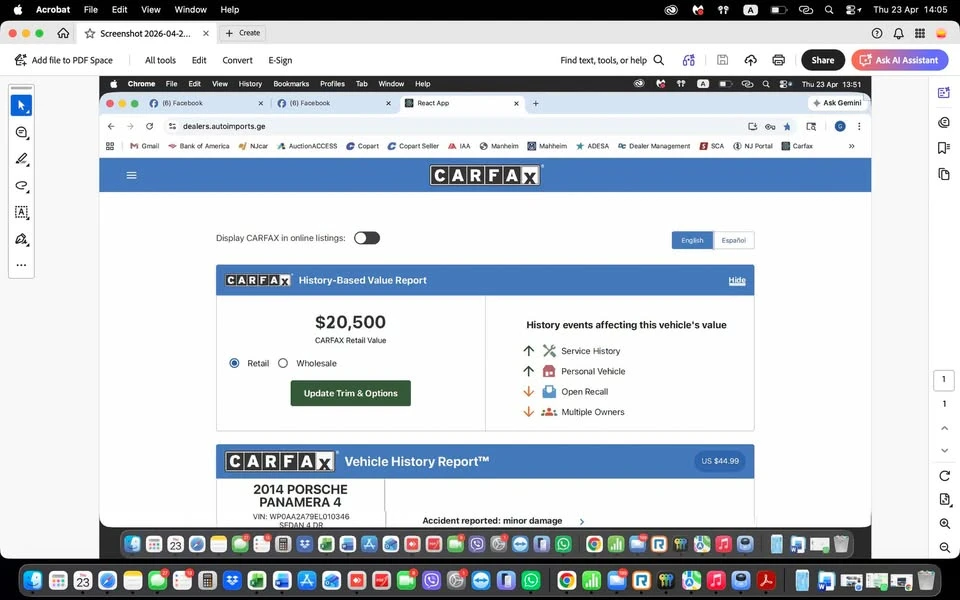Zoom in with the plus magnifier
This screenshot has width=960, height=600.
944,523
